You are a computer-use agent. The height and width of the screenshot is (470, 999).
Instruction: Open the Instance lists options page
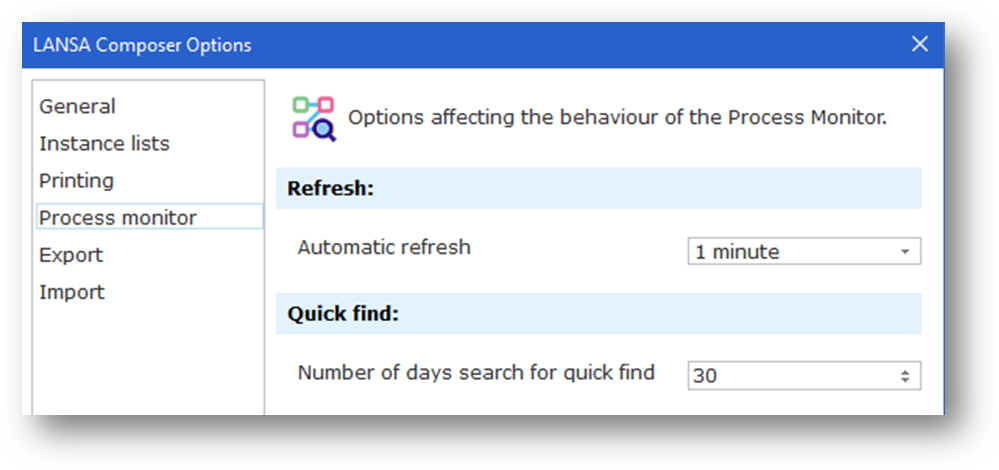tap(104, 143)
